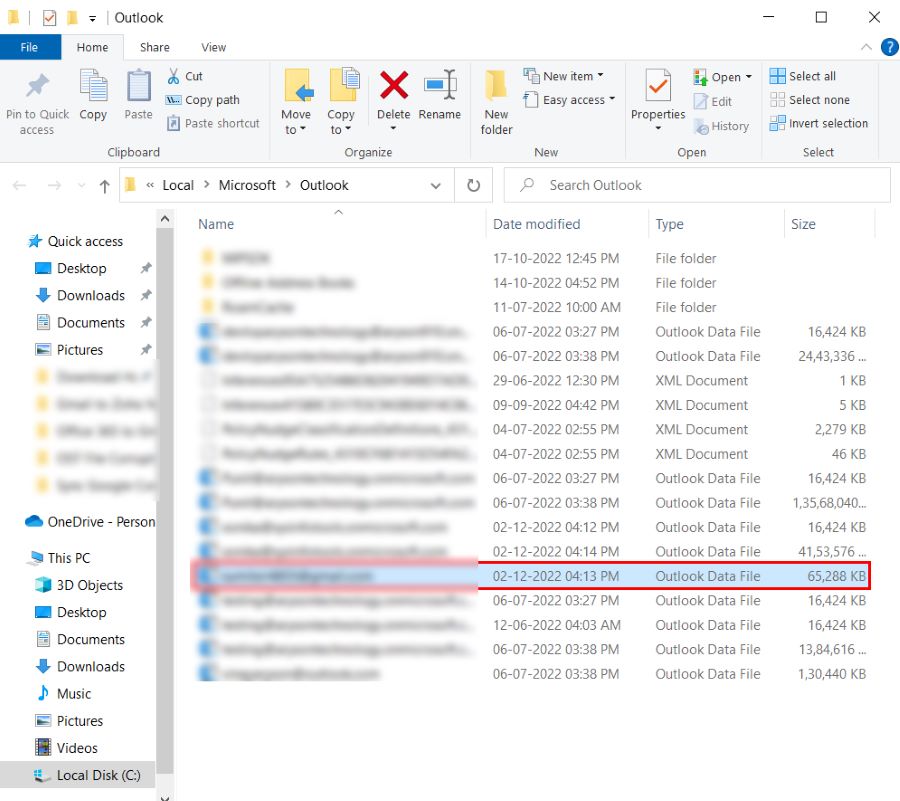Click the Help question mark icon
900x801 pixels.
(x=889, y=47)
